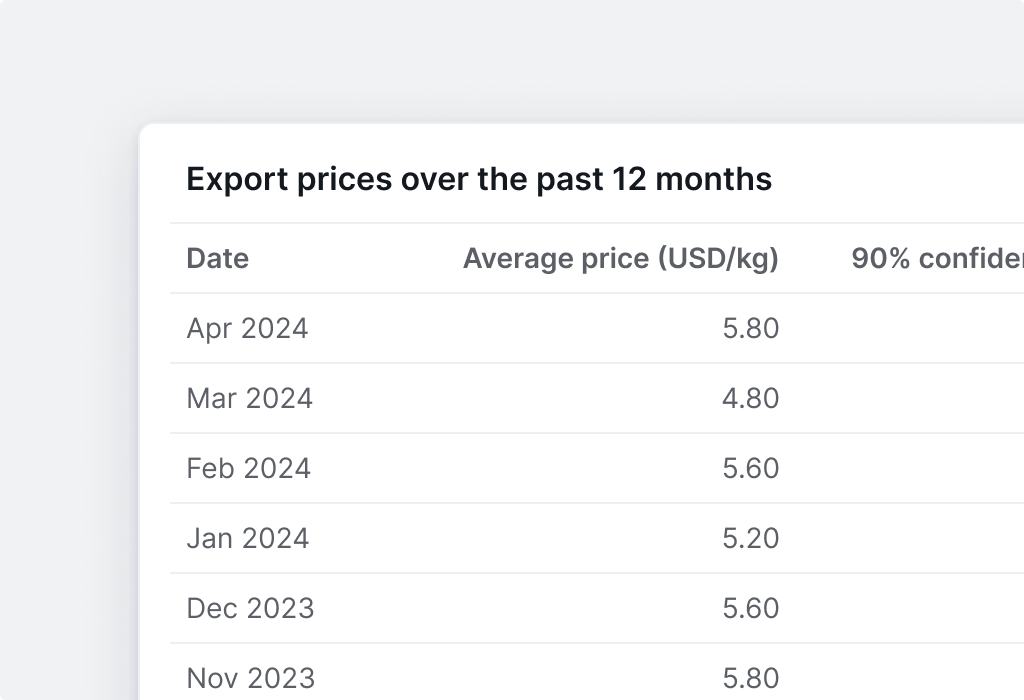Select the Mar 2024 date cell

click(x=249, y=399)
